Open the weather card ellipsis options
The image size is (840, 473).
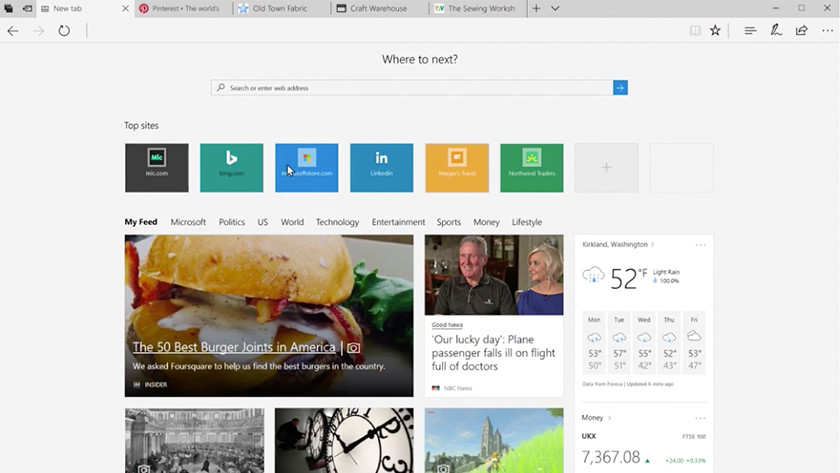click(700, 244)
